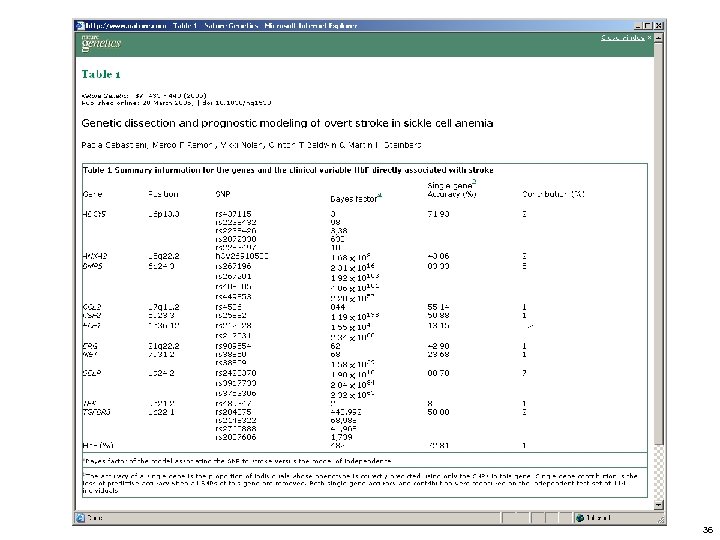This screenshot has width=720, height=540.
Task: Click the green 'Table 1' heading
Action: [101, 74]
